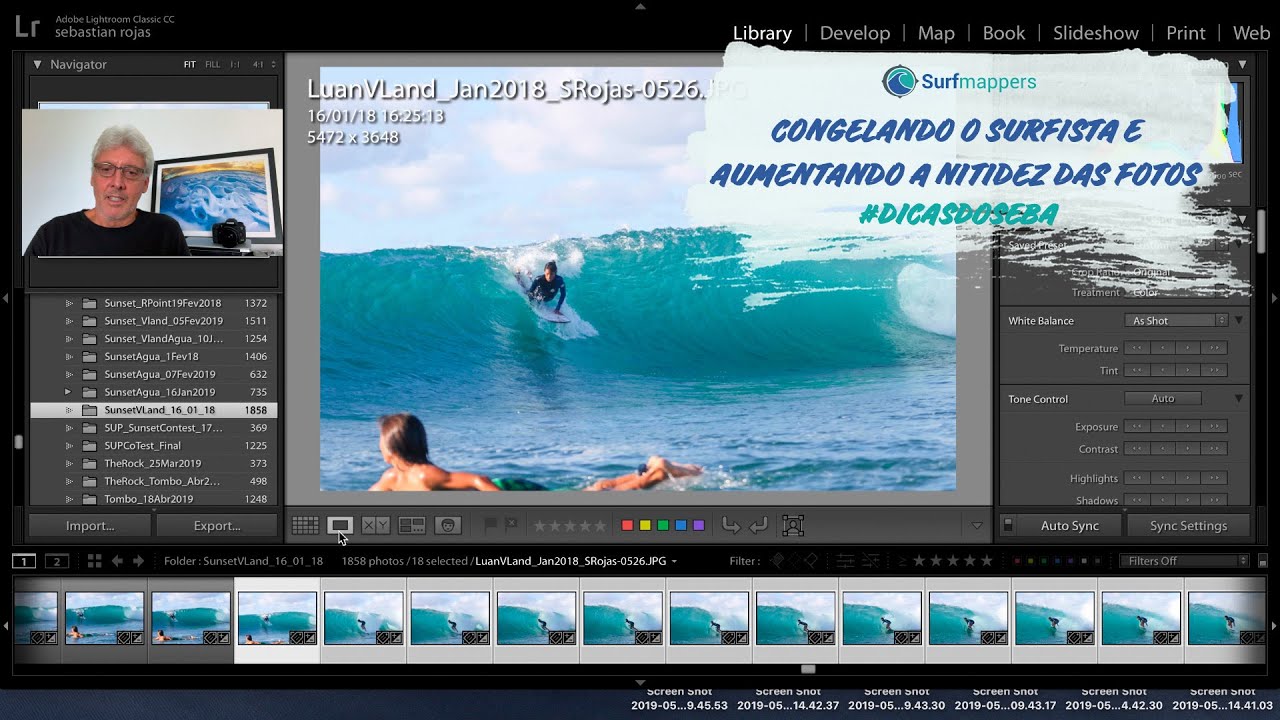Decrease Temperature with large step button
The height and width of the screenshot is (720, 1280).
(x=1137, y=348)
